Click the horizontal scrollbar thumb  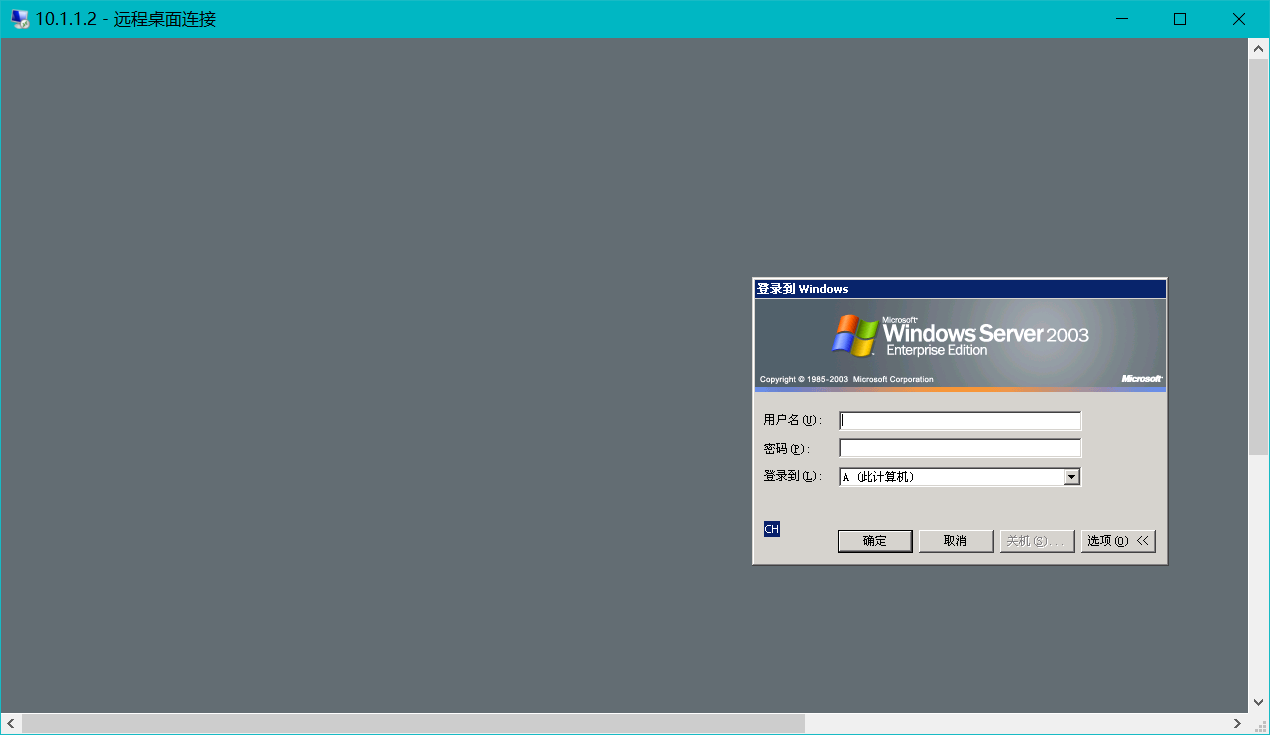[x=413, y=723]
